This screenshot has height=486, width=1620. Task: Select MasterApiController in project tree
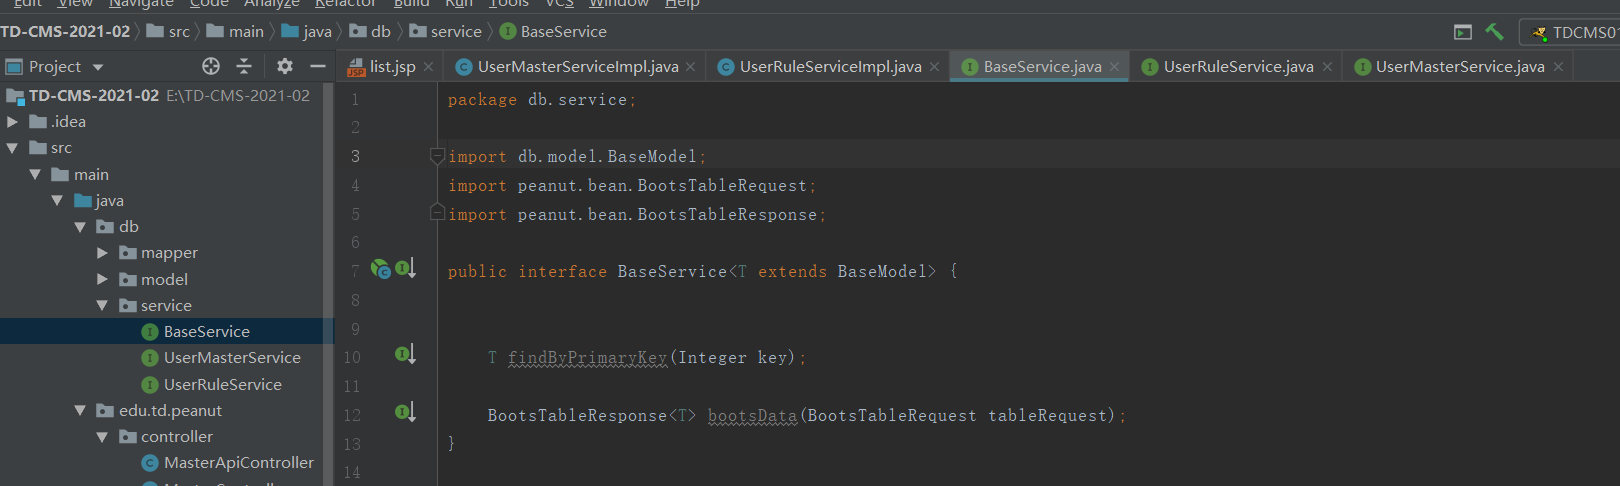227,462
